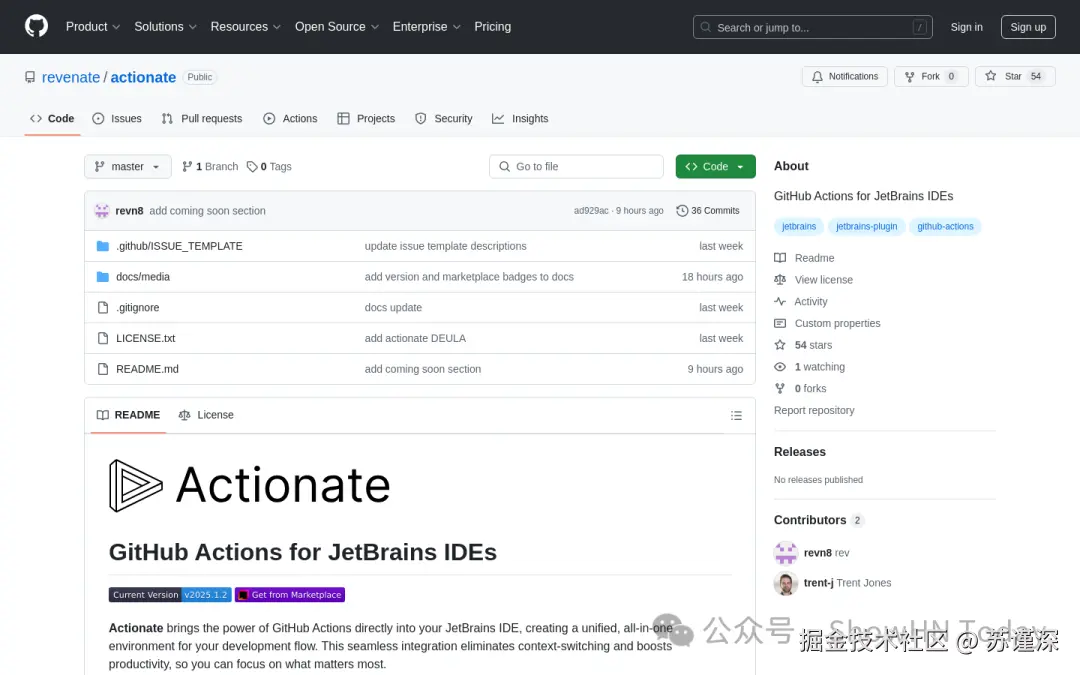Open commit hash ad929ac

(x=591, y=211)
